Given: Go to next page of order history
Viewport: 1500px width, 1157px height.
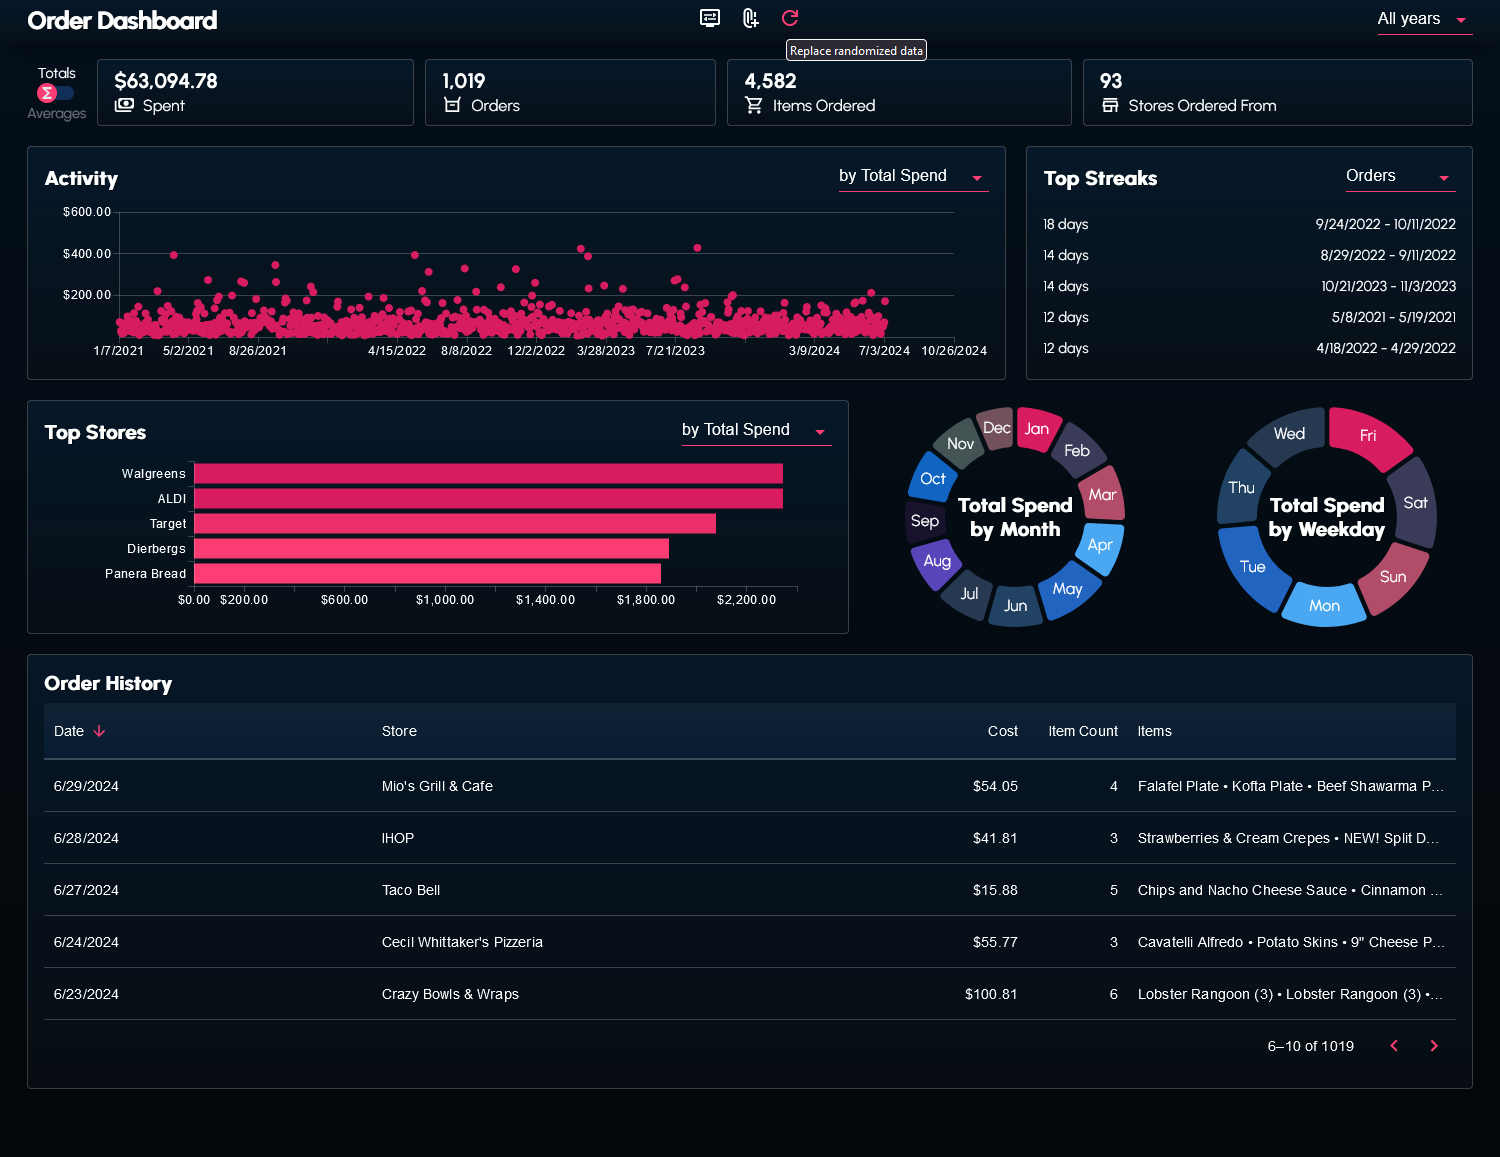Looking at the screenshot, I should click(1434, 1046).
